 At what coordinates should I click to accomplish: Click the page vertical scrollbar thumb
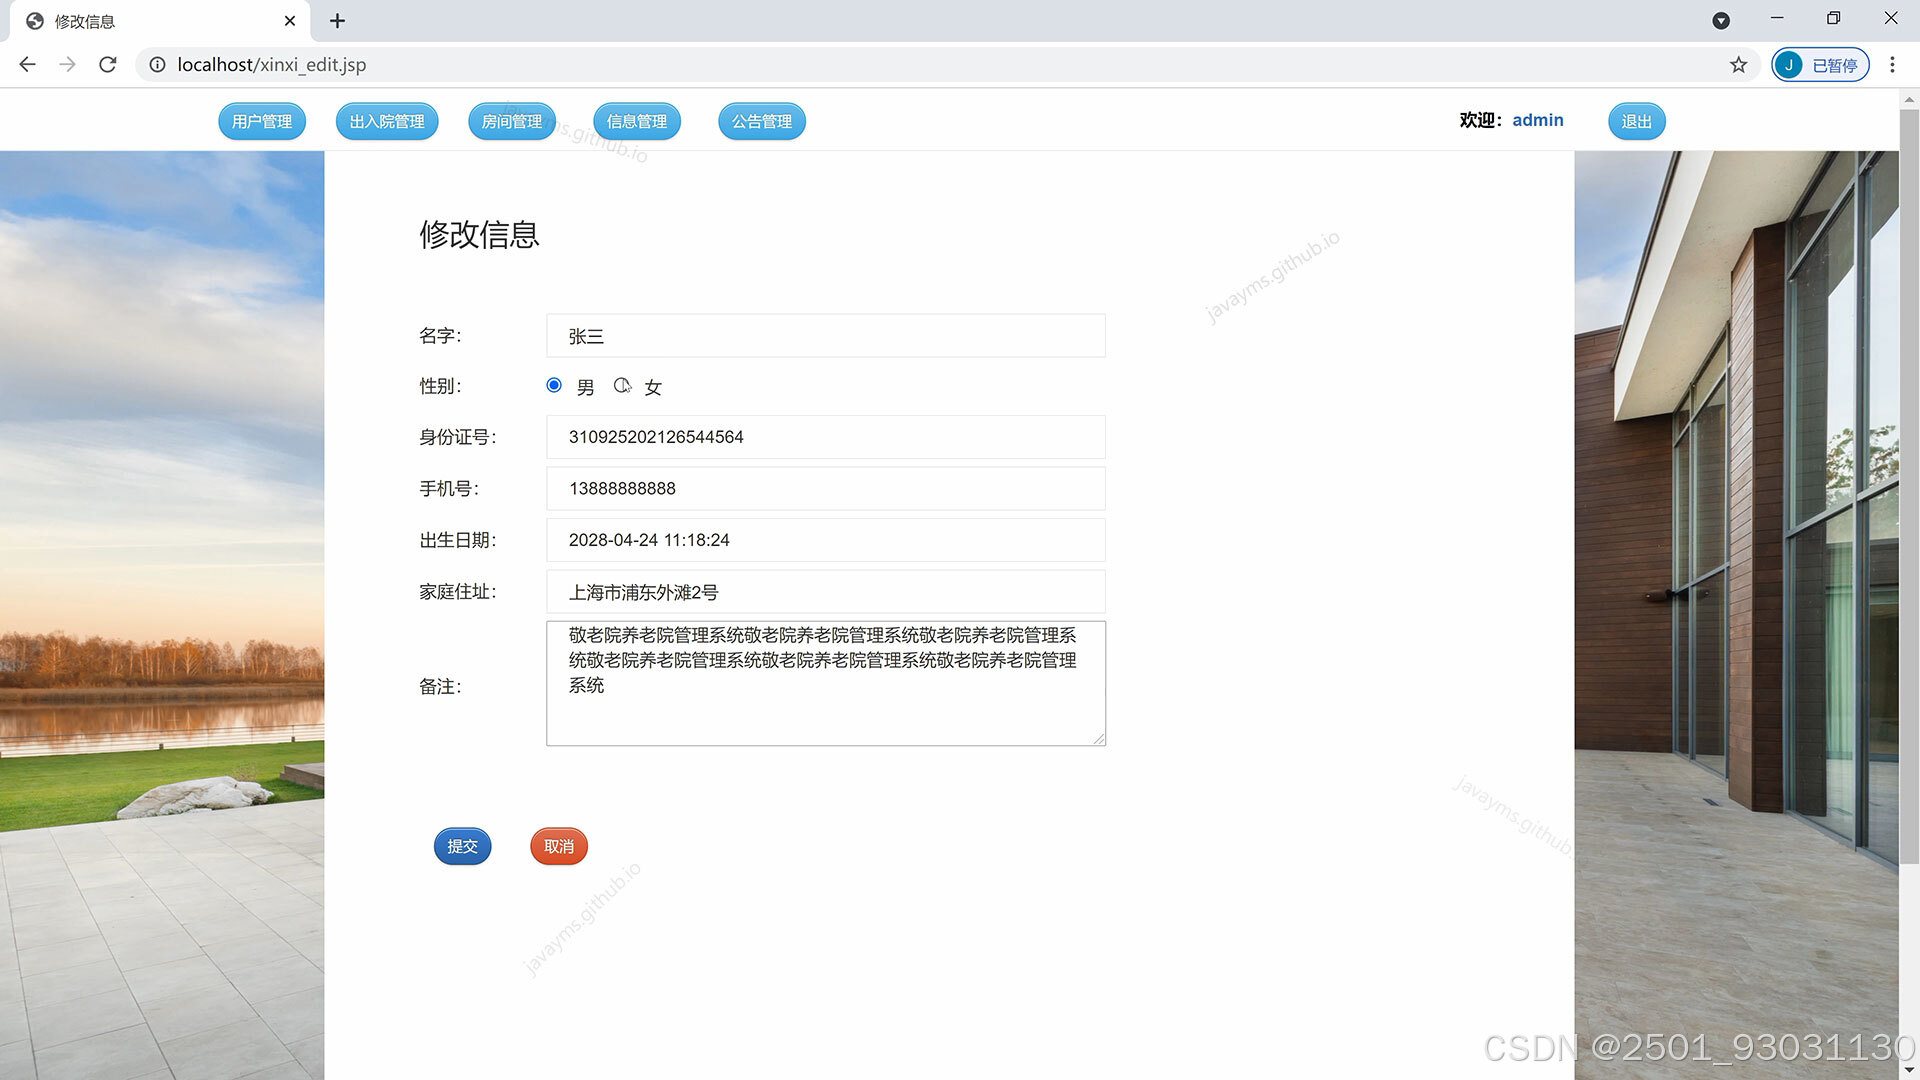[x=1909, y=486]
